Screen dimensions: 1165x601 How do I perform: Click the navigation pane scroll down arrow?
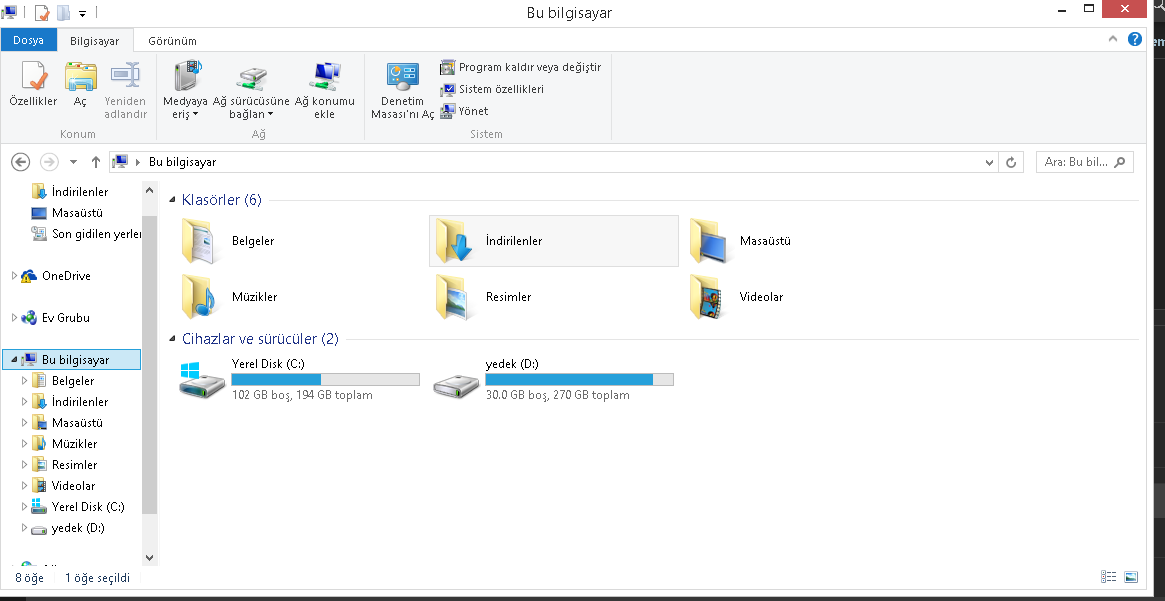pos(149,557)
